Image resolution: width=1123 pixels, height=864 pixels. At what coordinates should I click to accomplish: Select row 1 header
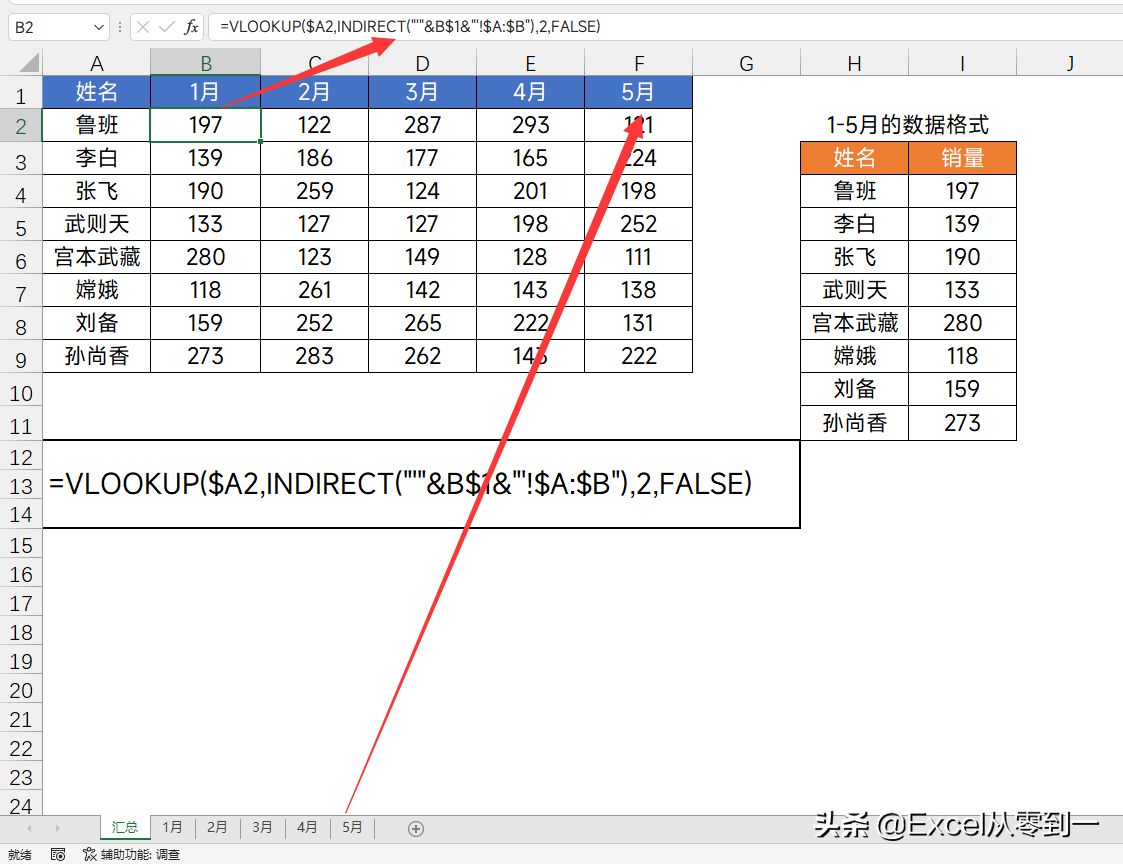pyautogui.click(x=21, y=94)
